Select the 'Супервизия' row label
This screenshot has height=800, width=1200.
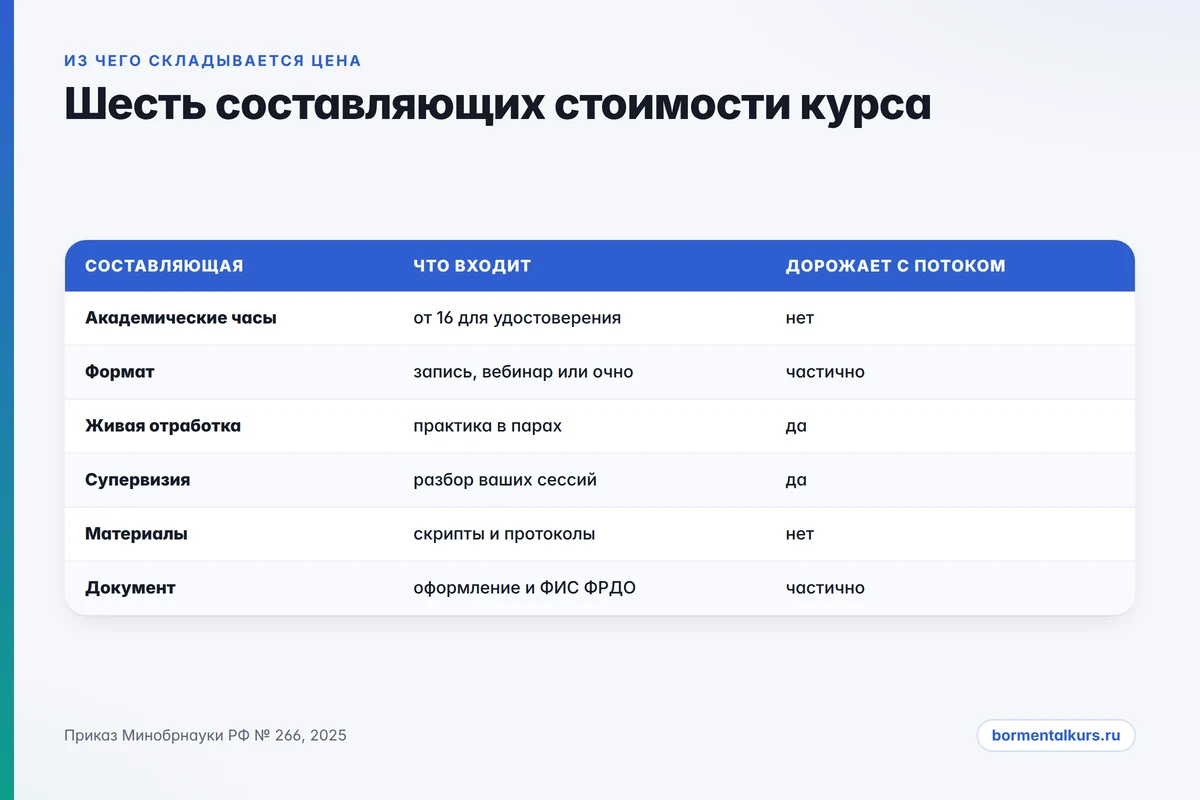pyautogui.click(x=138, y=480)
